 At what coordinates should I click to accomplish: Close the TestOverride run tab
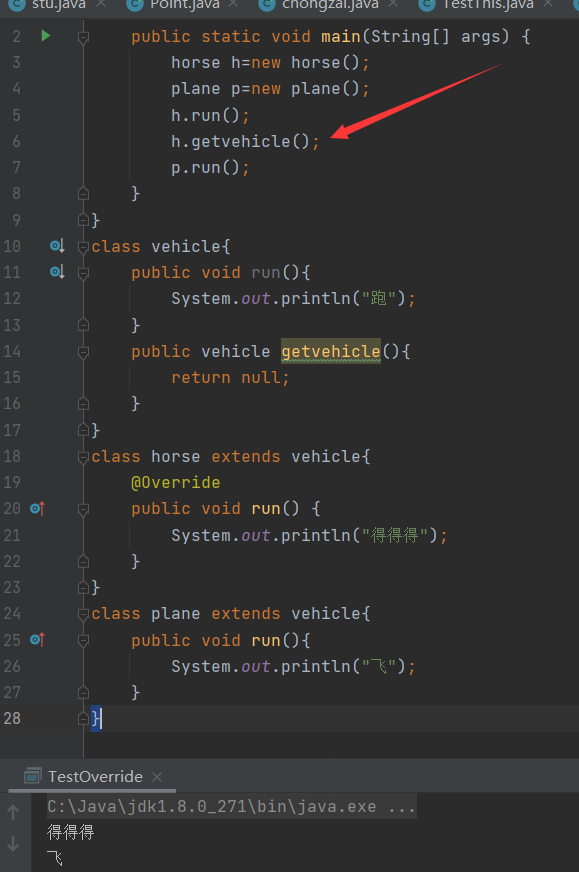(157, 776)
